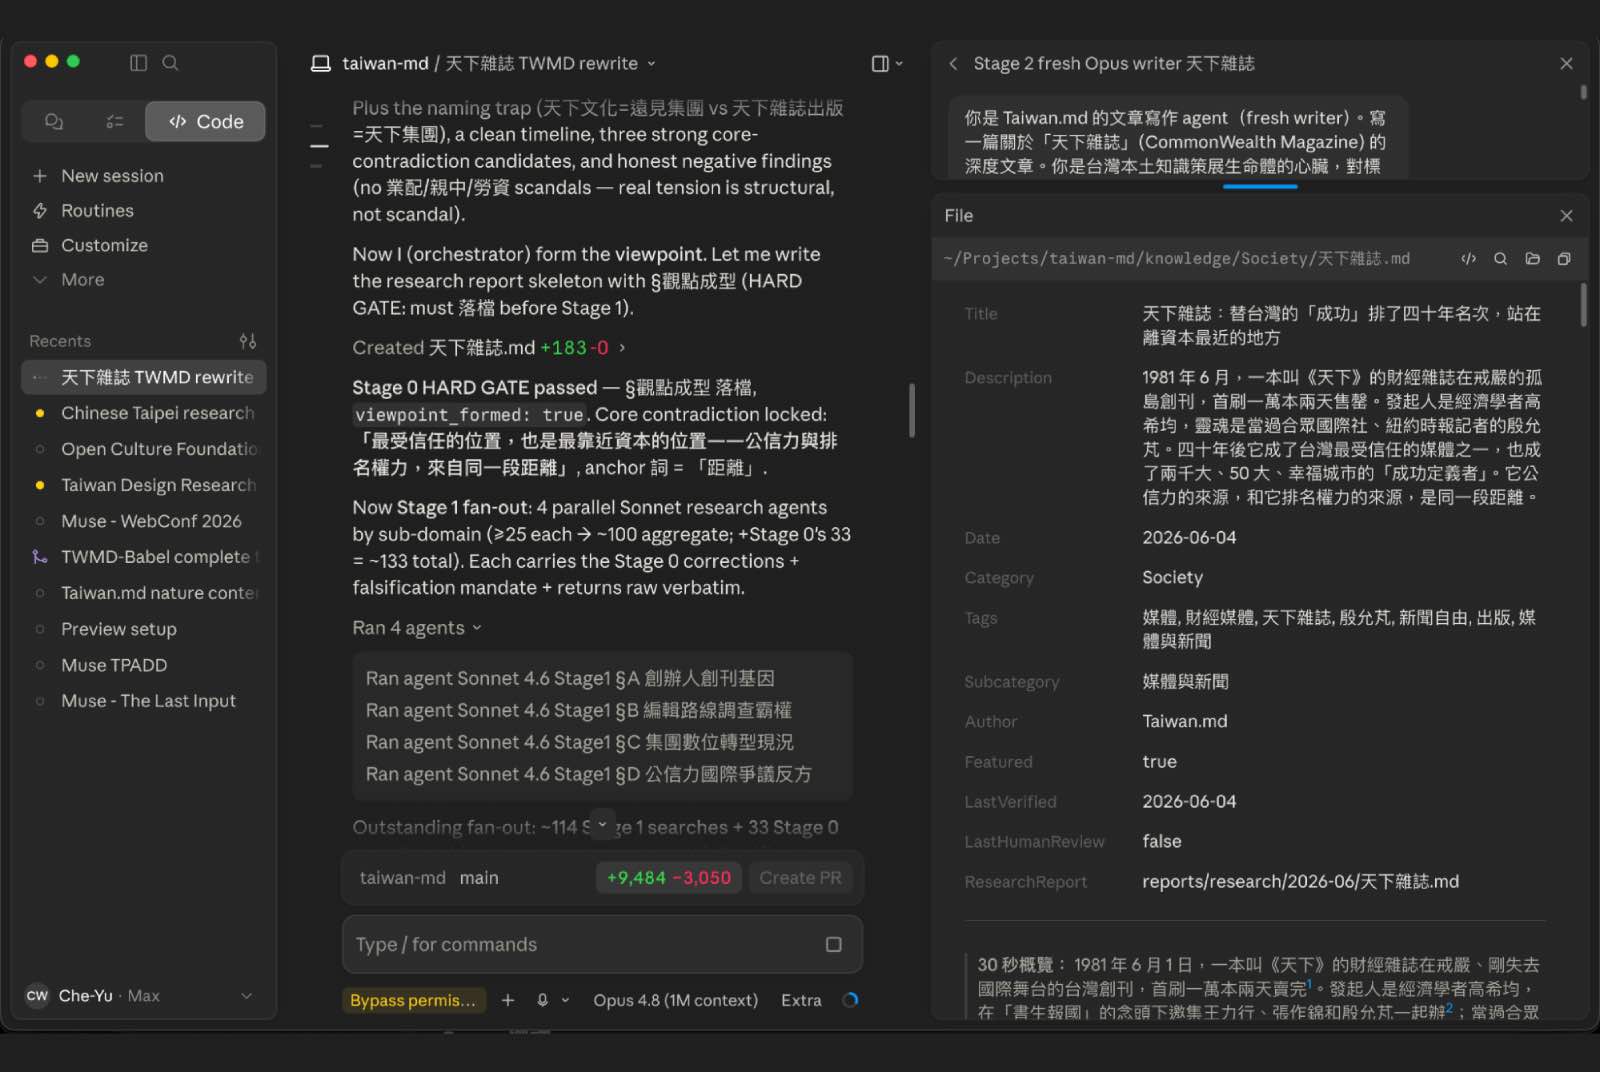The width and height of the screenshot is (1600, 1072).
Task: Jump to latest with the scroll-down chevron
Action: coord(602,826)
